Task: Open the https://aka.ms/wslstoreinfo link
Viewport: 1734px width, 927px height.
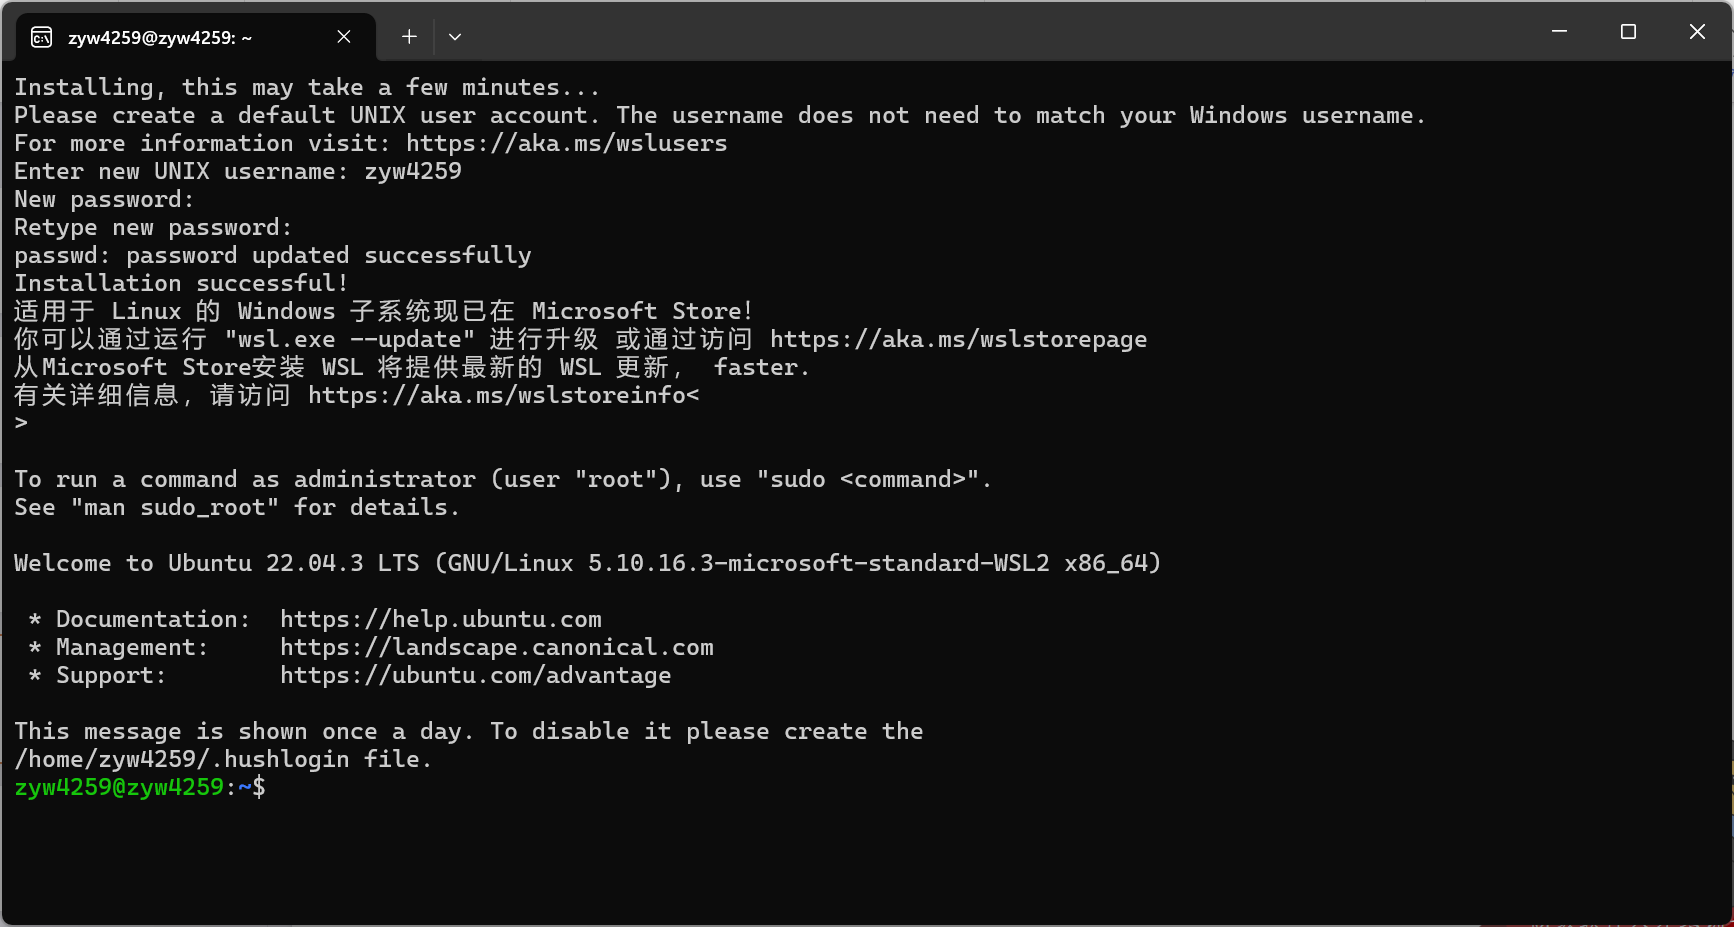Action: coord(497,395)
